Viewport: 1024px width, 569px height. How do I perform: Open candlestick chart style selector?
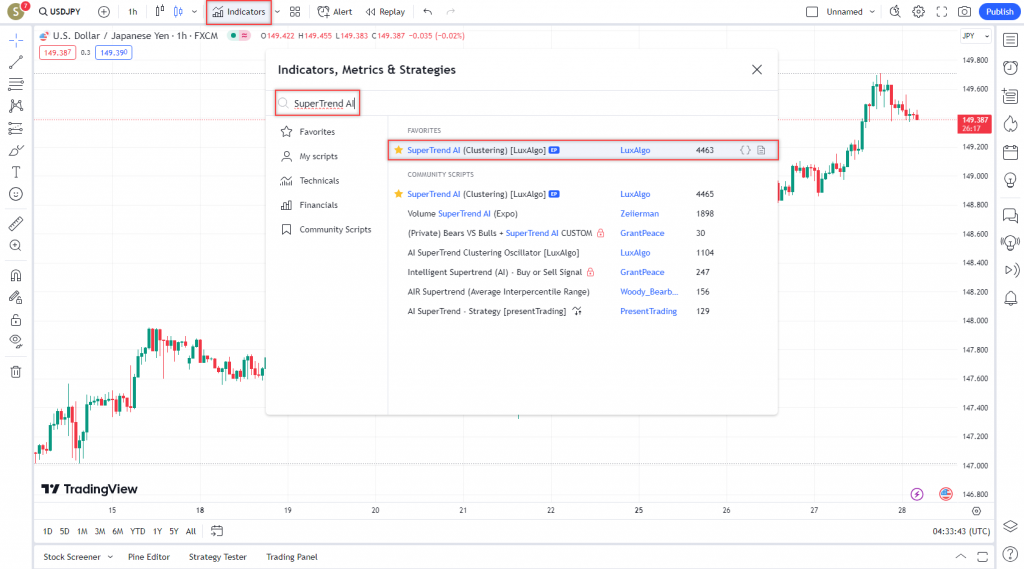(178, 12)
